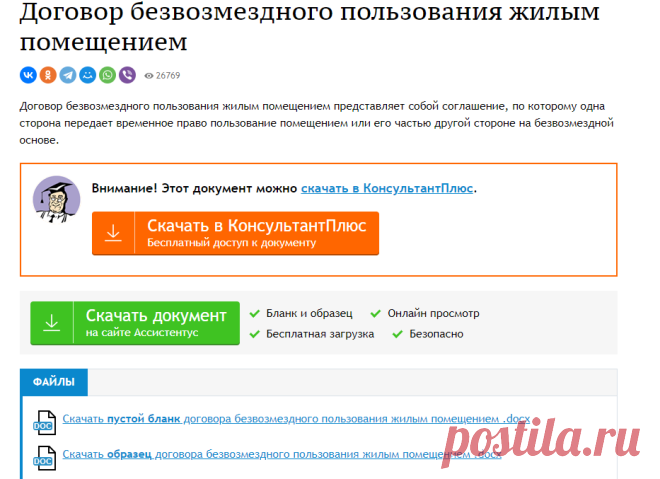Click DOC icon beside 'пустой бланк'
The image size is (660, 479).
click(45, 422)
